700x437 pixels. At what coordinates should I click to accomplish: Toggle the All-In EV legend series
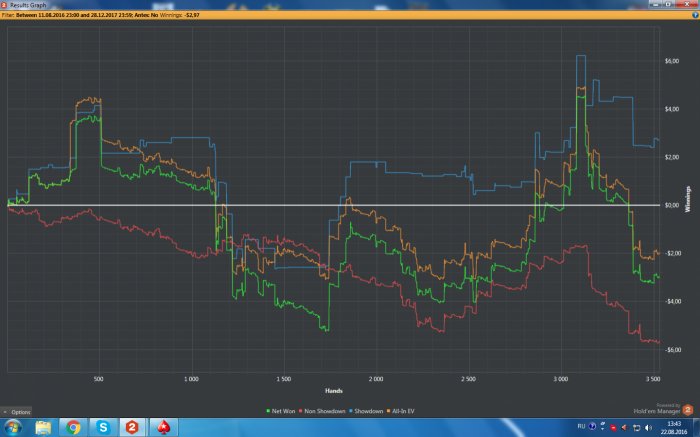tap(400, 411)
